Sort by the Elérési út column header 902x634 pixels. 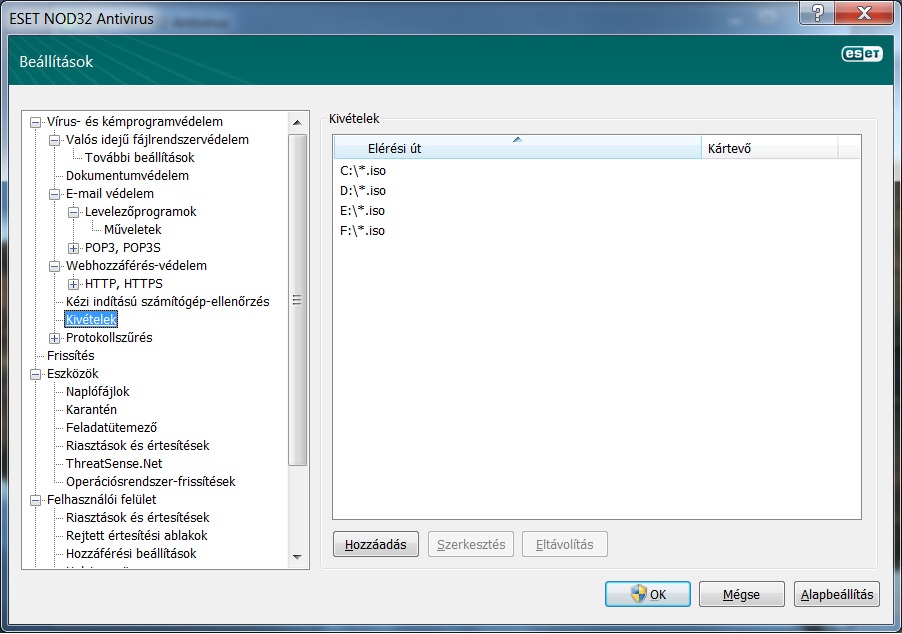pyautogui.click(x=517, y=149)
